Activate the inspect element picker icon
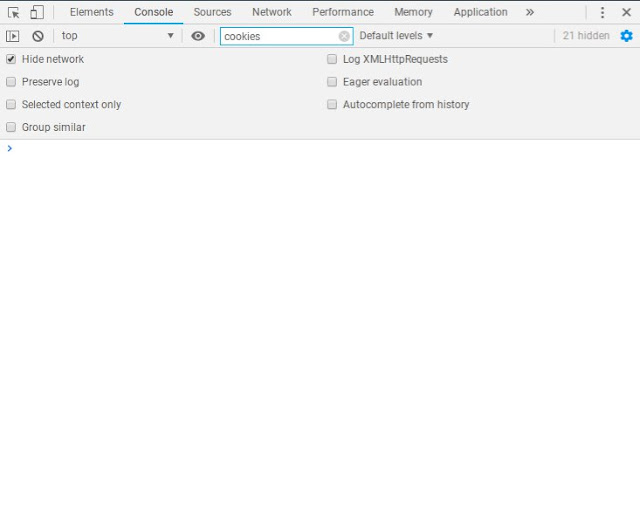This screenshot has width=640, height=529. pos(13,12)
